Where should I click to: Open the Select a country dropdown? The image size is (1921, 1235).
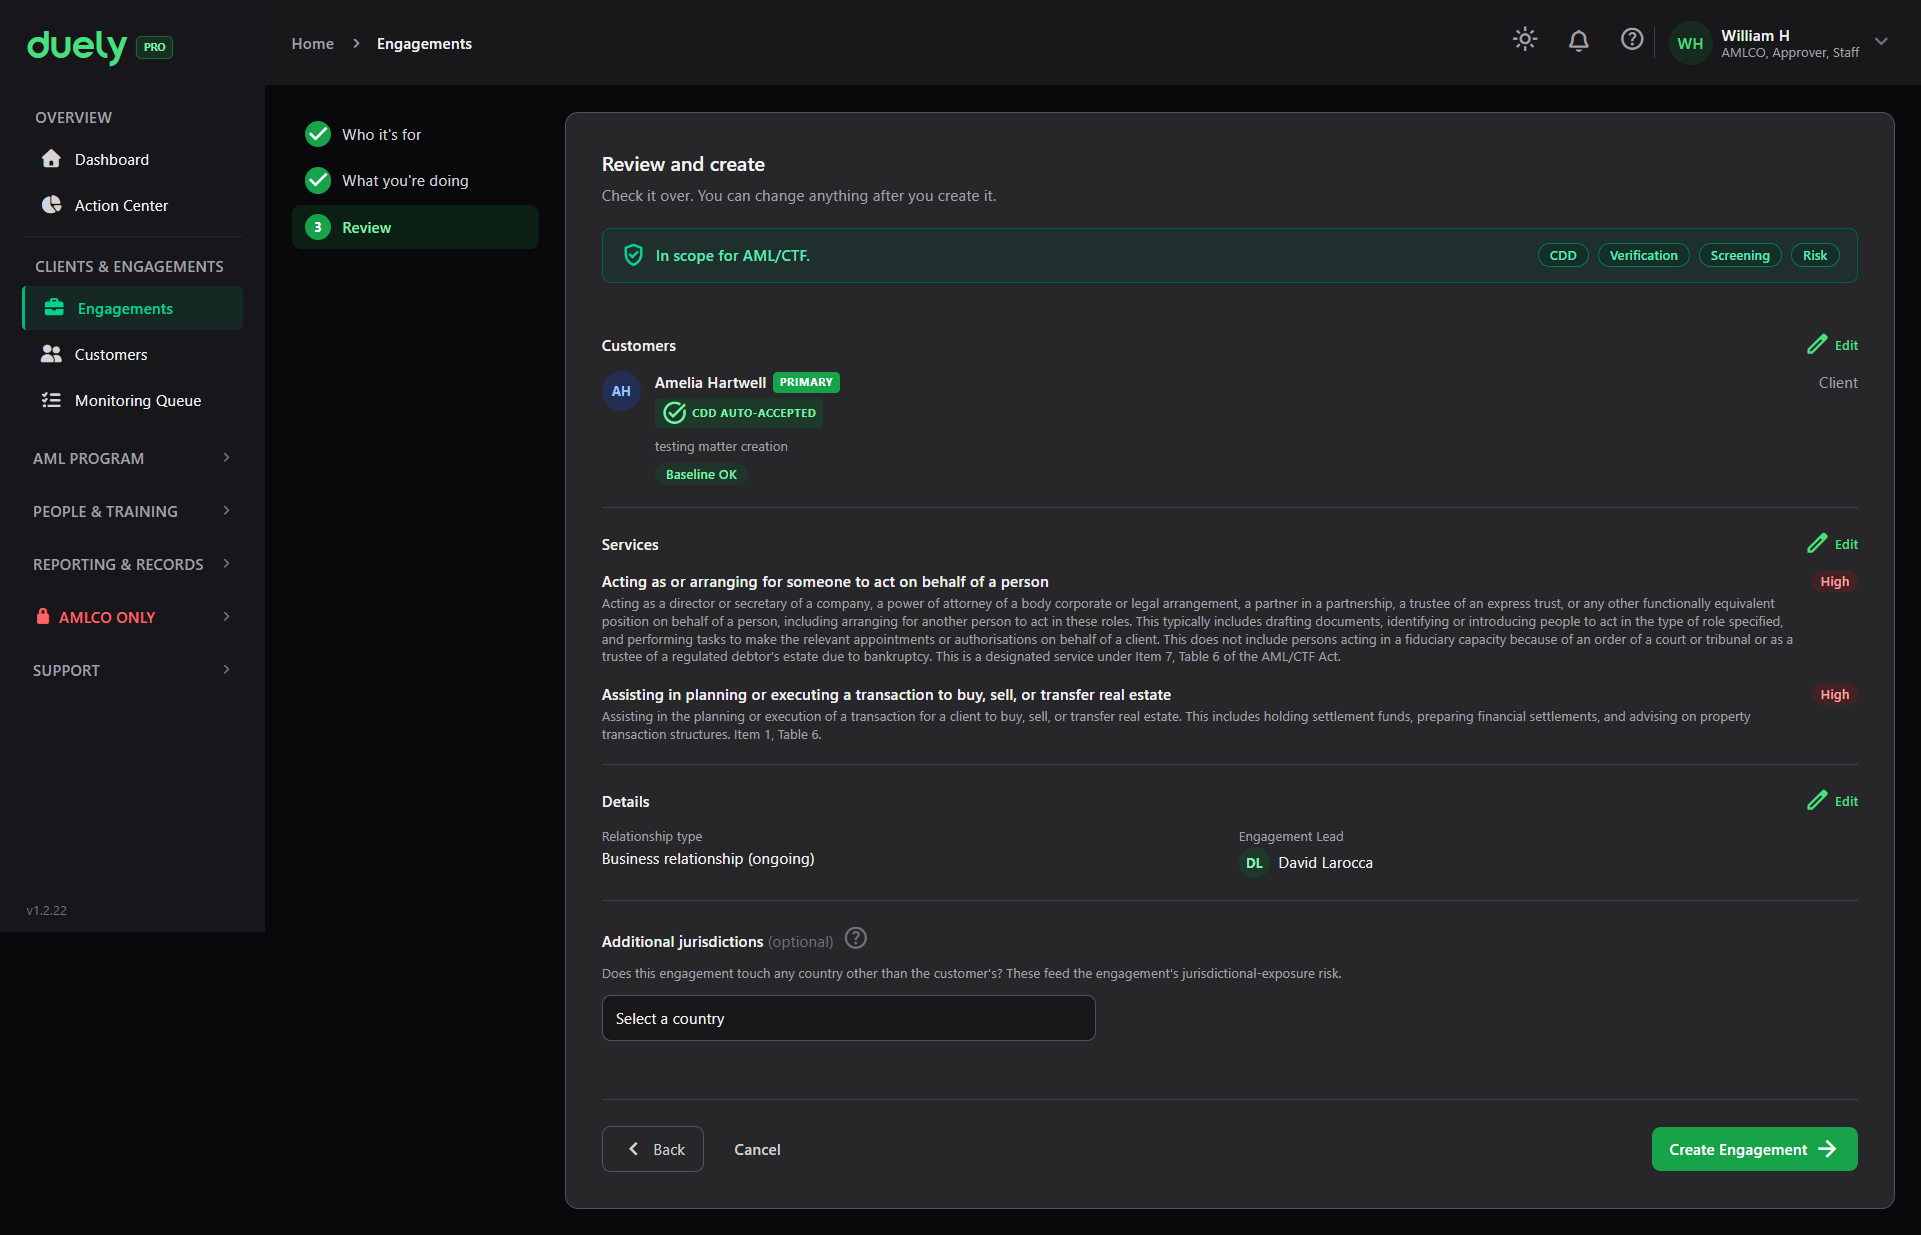coord(848,1018)
